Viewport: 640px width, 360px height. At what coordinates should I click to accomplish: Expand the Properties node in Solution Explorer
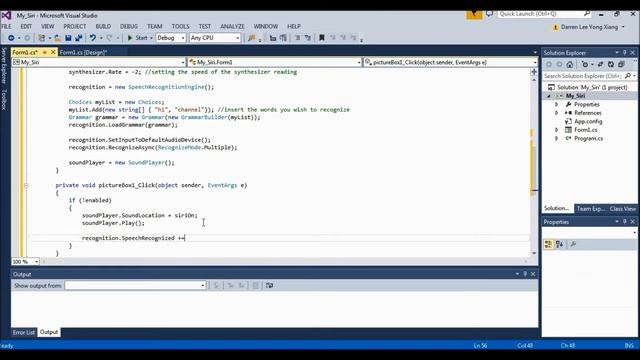(556, 104)
